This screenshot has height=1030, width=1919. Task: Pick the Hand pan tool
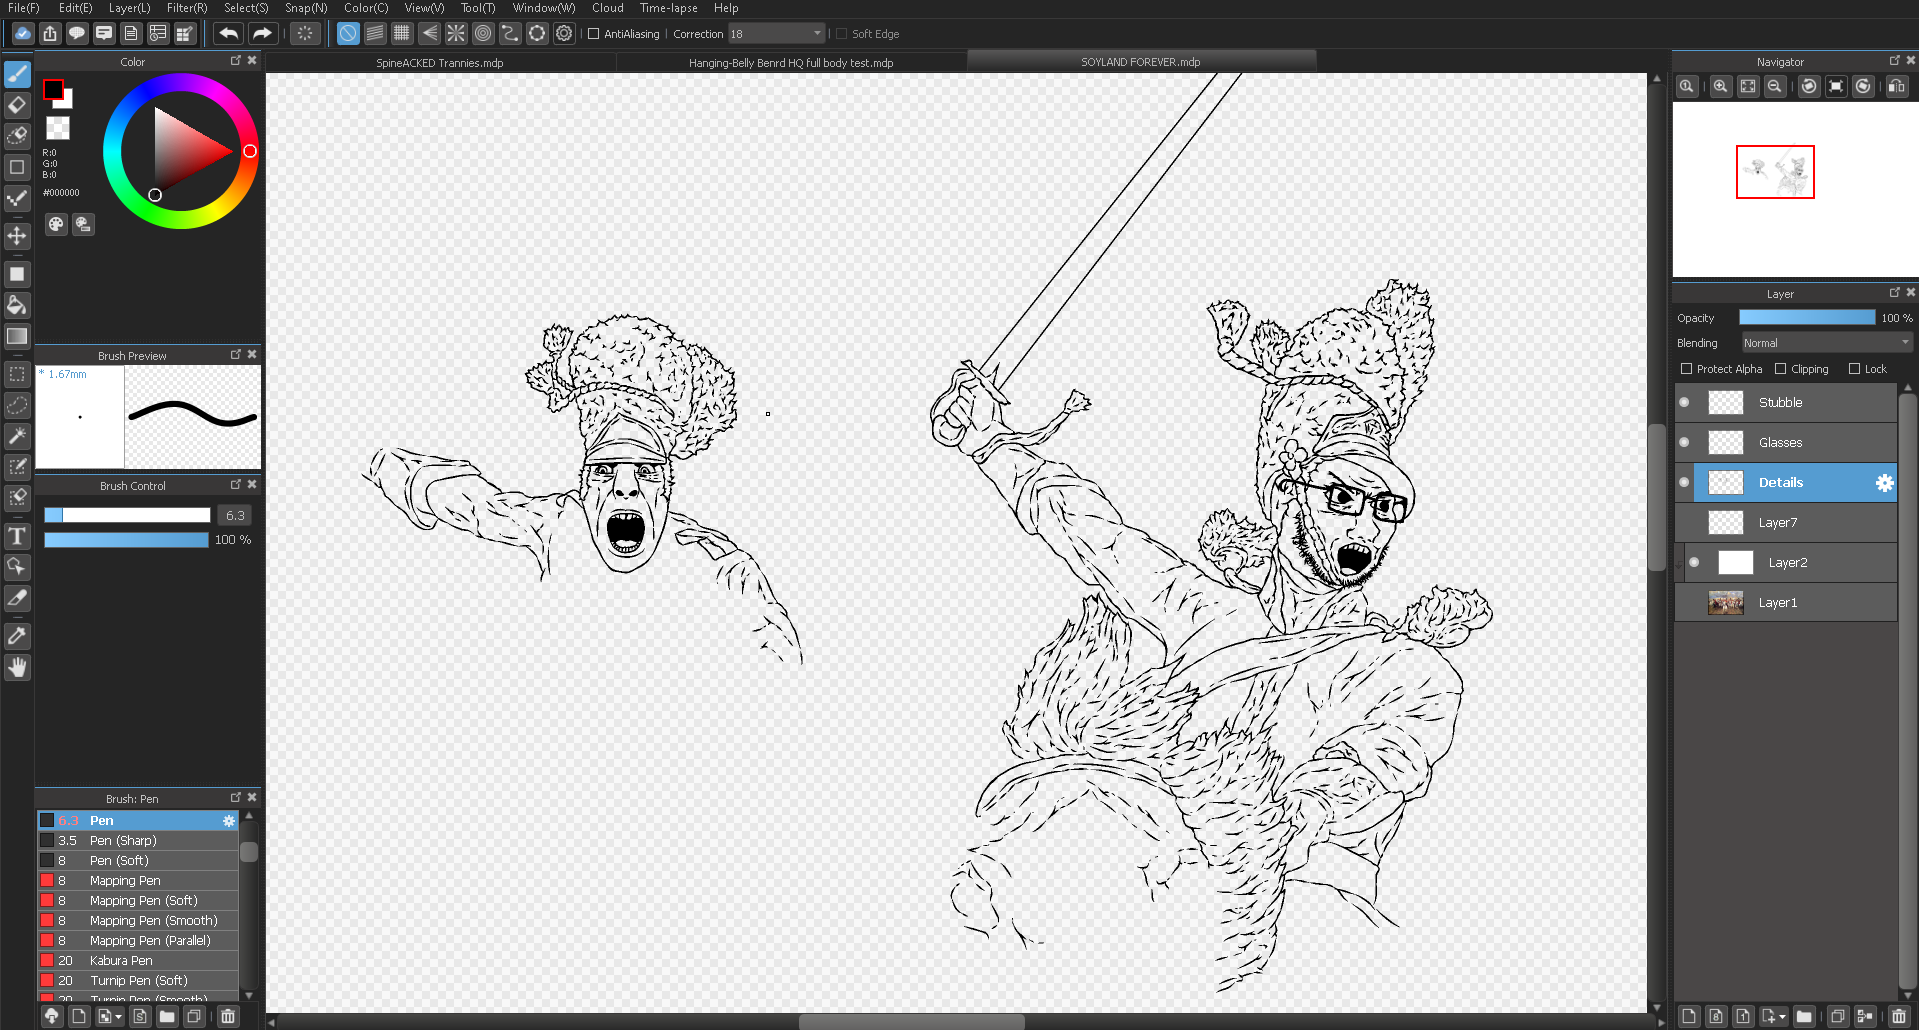(x=17, y=667)
